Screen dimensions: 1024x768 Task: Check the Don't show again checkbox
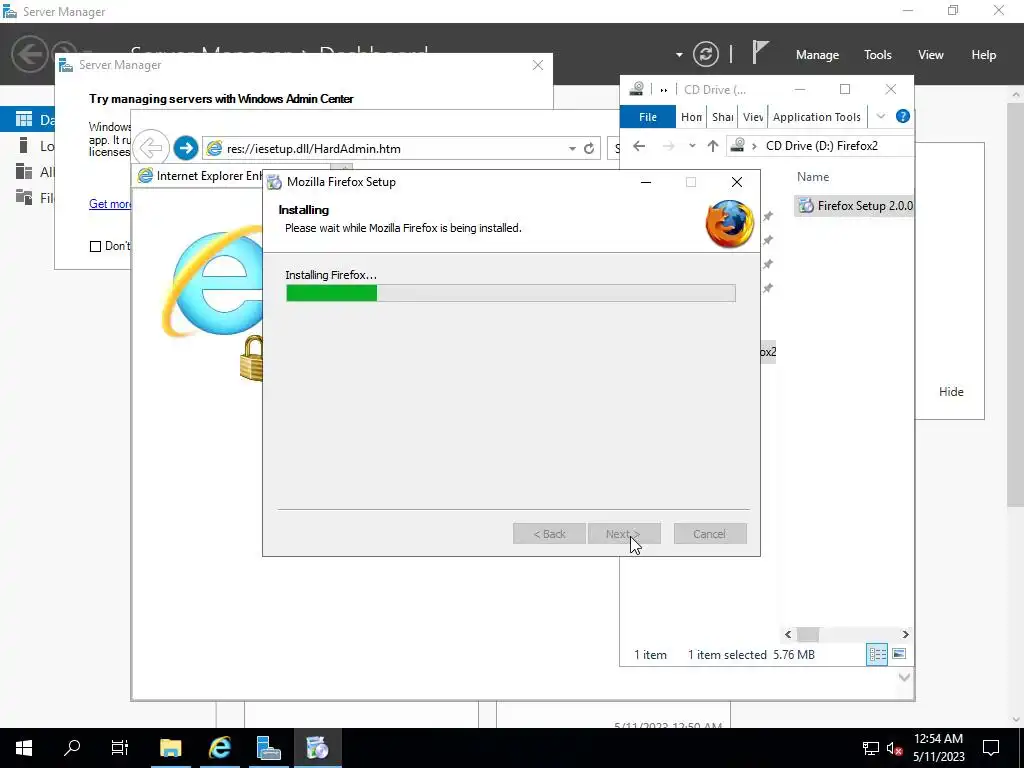(95, 246)
